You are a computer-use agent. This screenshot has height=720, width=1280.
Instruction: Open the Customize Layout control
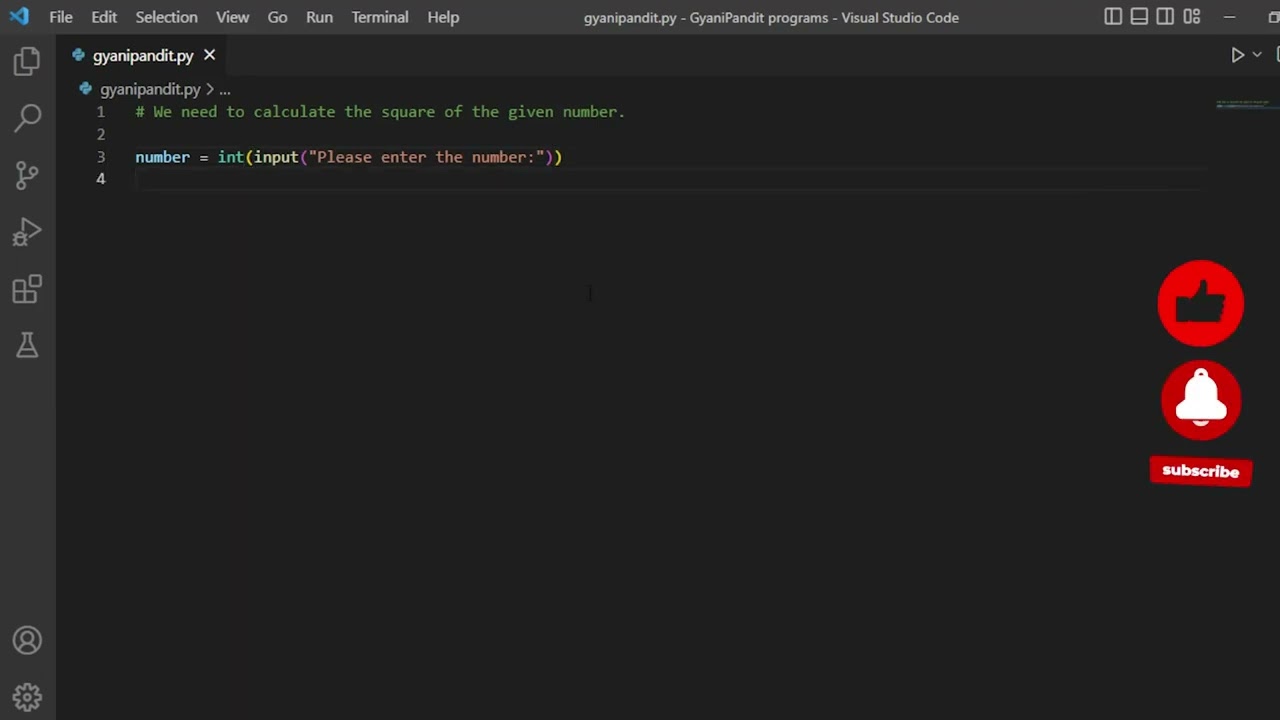(1191, 17)
